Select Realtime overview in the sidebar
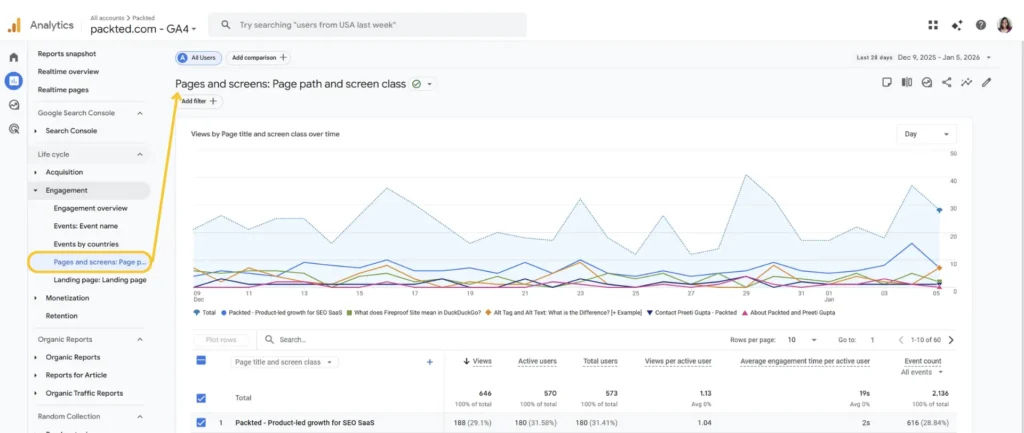 (x=68, y=72)
